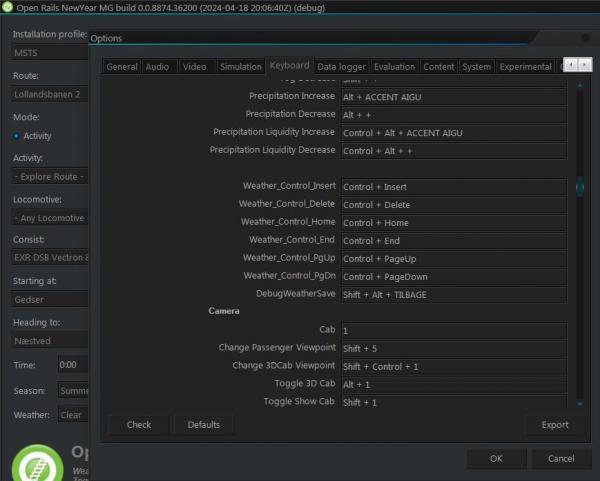Click the scrollbar up arrow in keyboard list
Viewport: 600px width, 481px height.
tap(580, 85)
